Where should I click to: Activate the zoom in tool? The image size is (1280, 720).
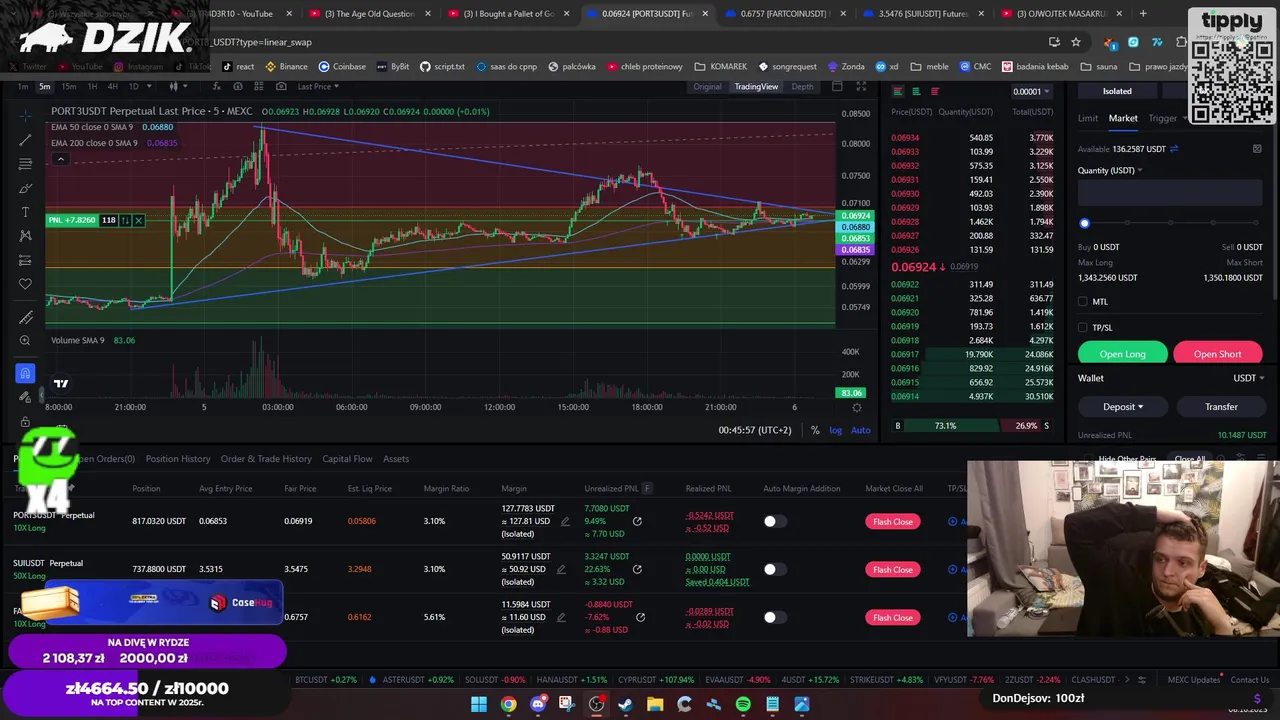pyautogui.click(x=25, y=341)
